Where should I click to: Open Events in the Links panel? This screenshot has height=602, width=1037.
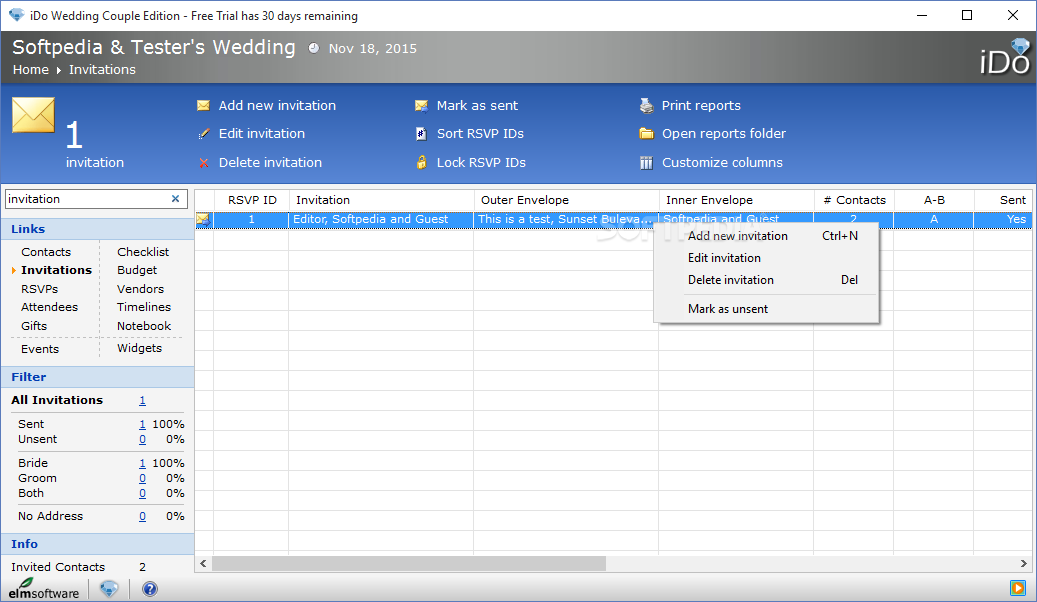point(40,349)
